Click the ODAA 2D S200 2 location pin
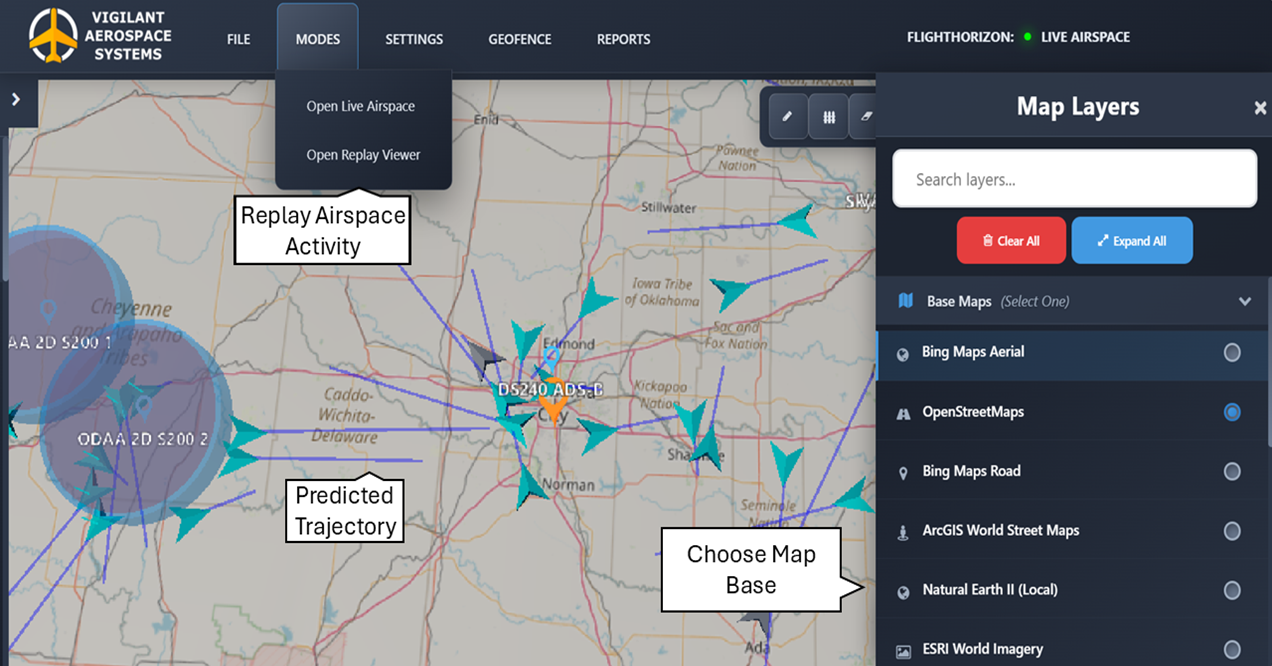1272x666 pixels. coord(143,406)
